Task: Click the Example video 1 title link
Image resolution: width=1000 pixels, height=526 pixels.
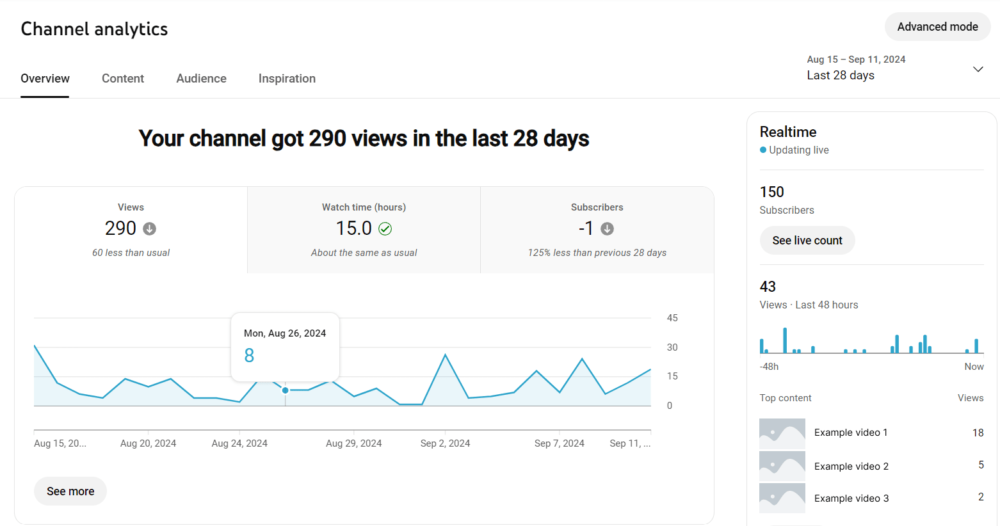Action: click(851, 433)
